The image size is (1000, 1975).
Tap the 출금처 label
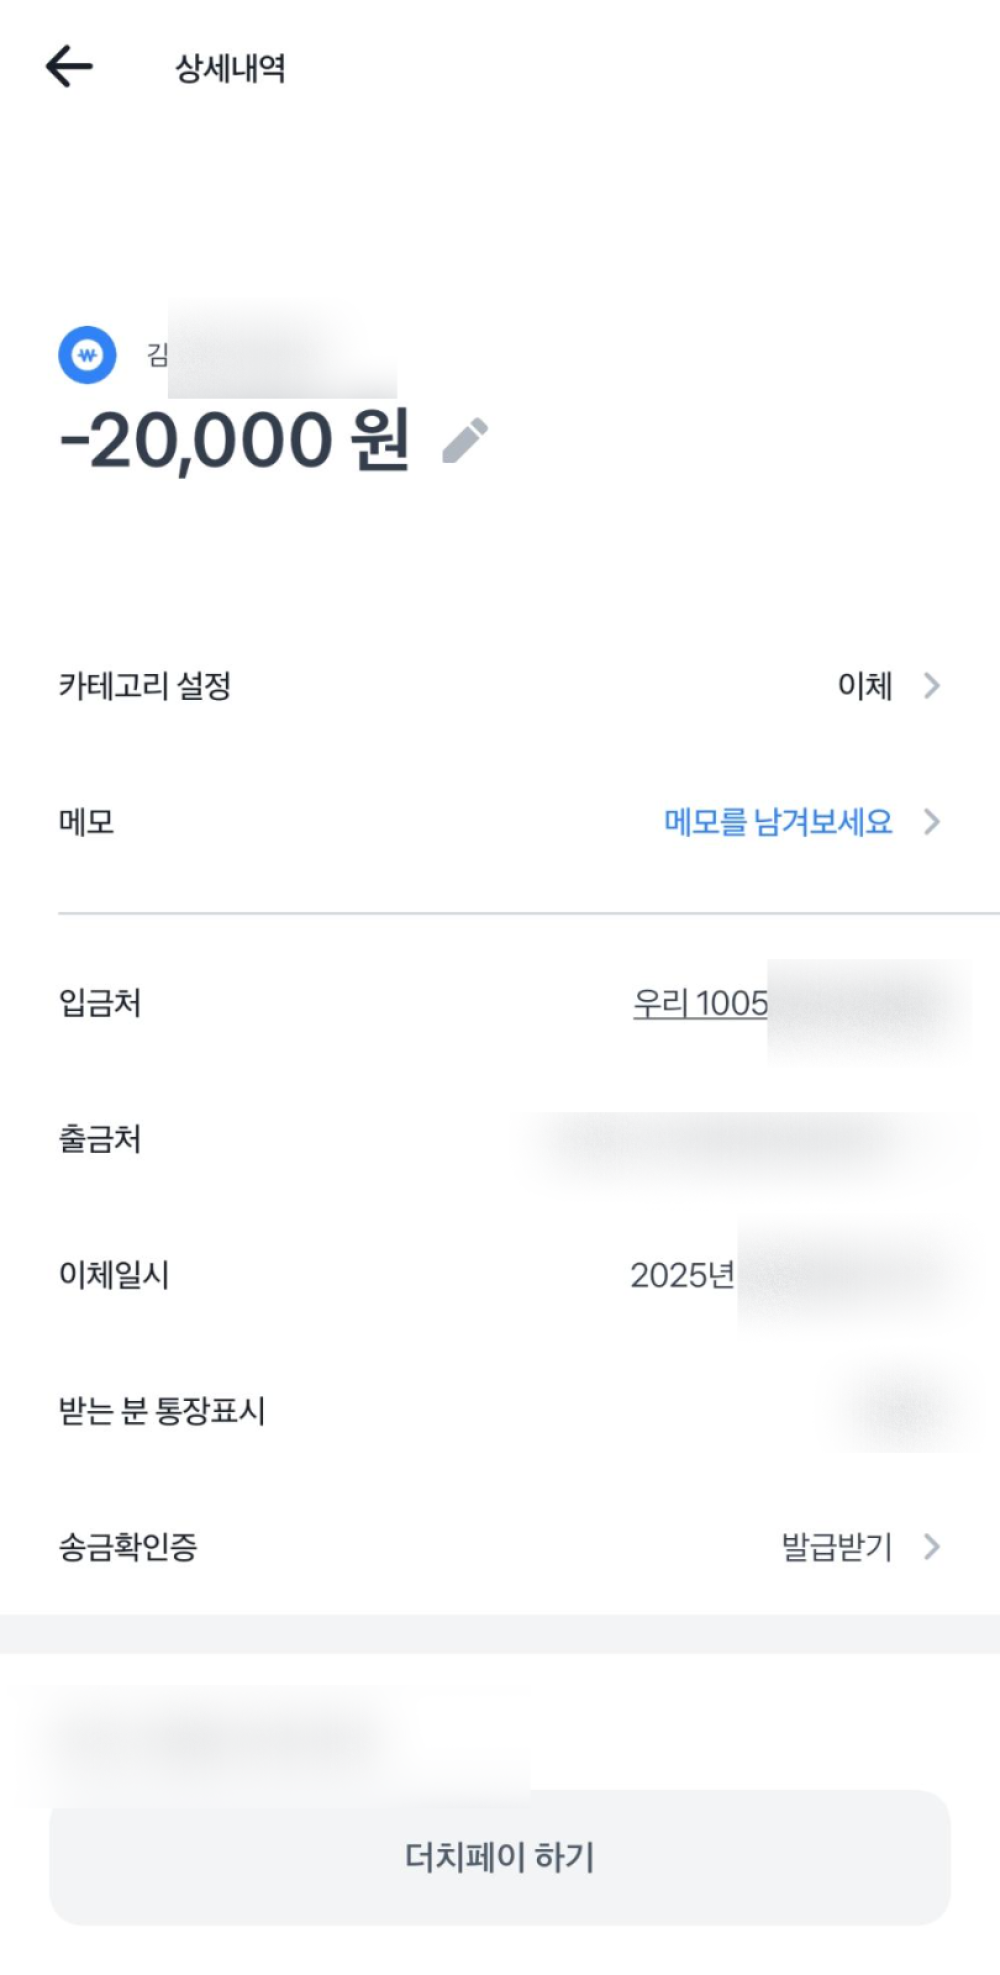click(x=100, y=1139)
